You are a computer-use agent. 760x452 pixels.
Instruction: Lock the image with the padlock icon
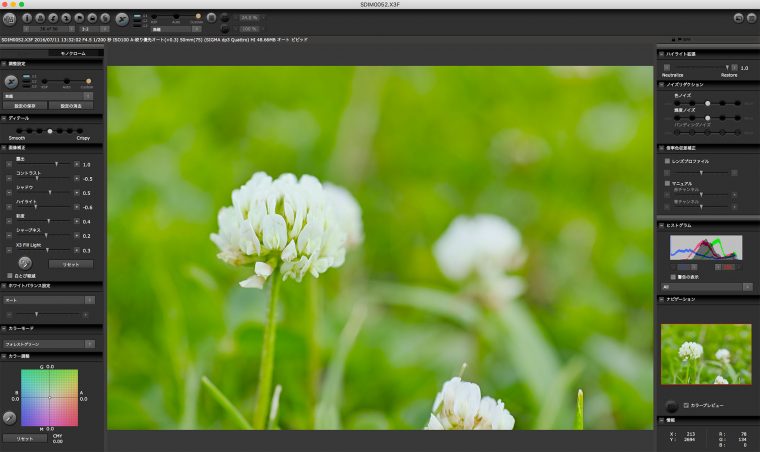tap(92, 18)
